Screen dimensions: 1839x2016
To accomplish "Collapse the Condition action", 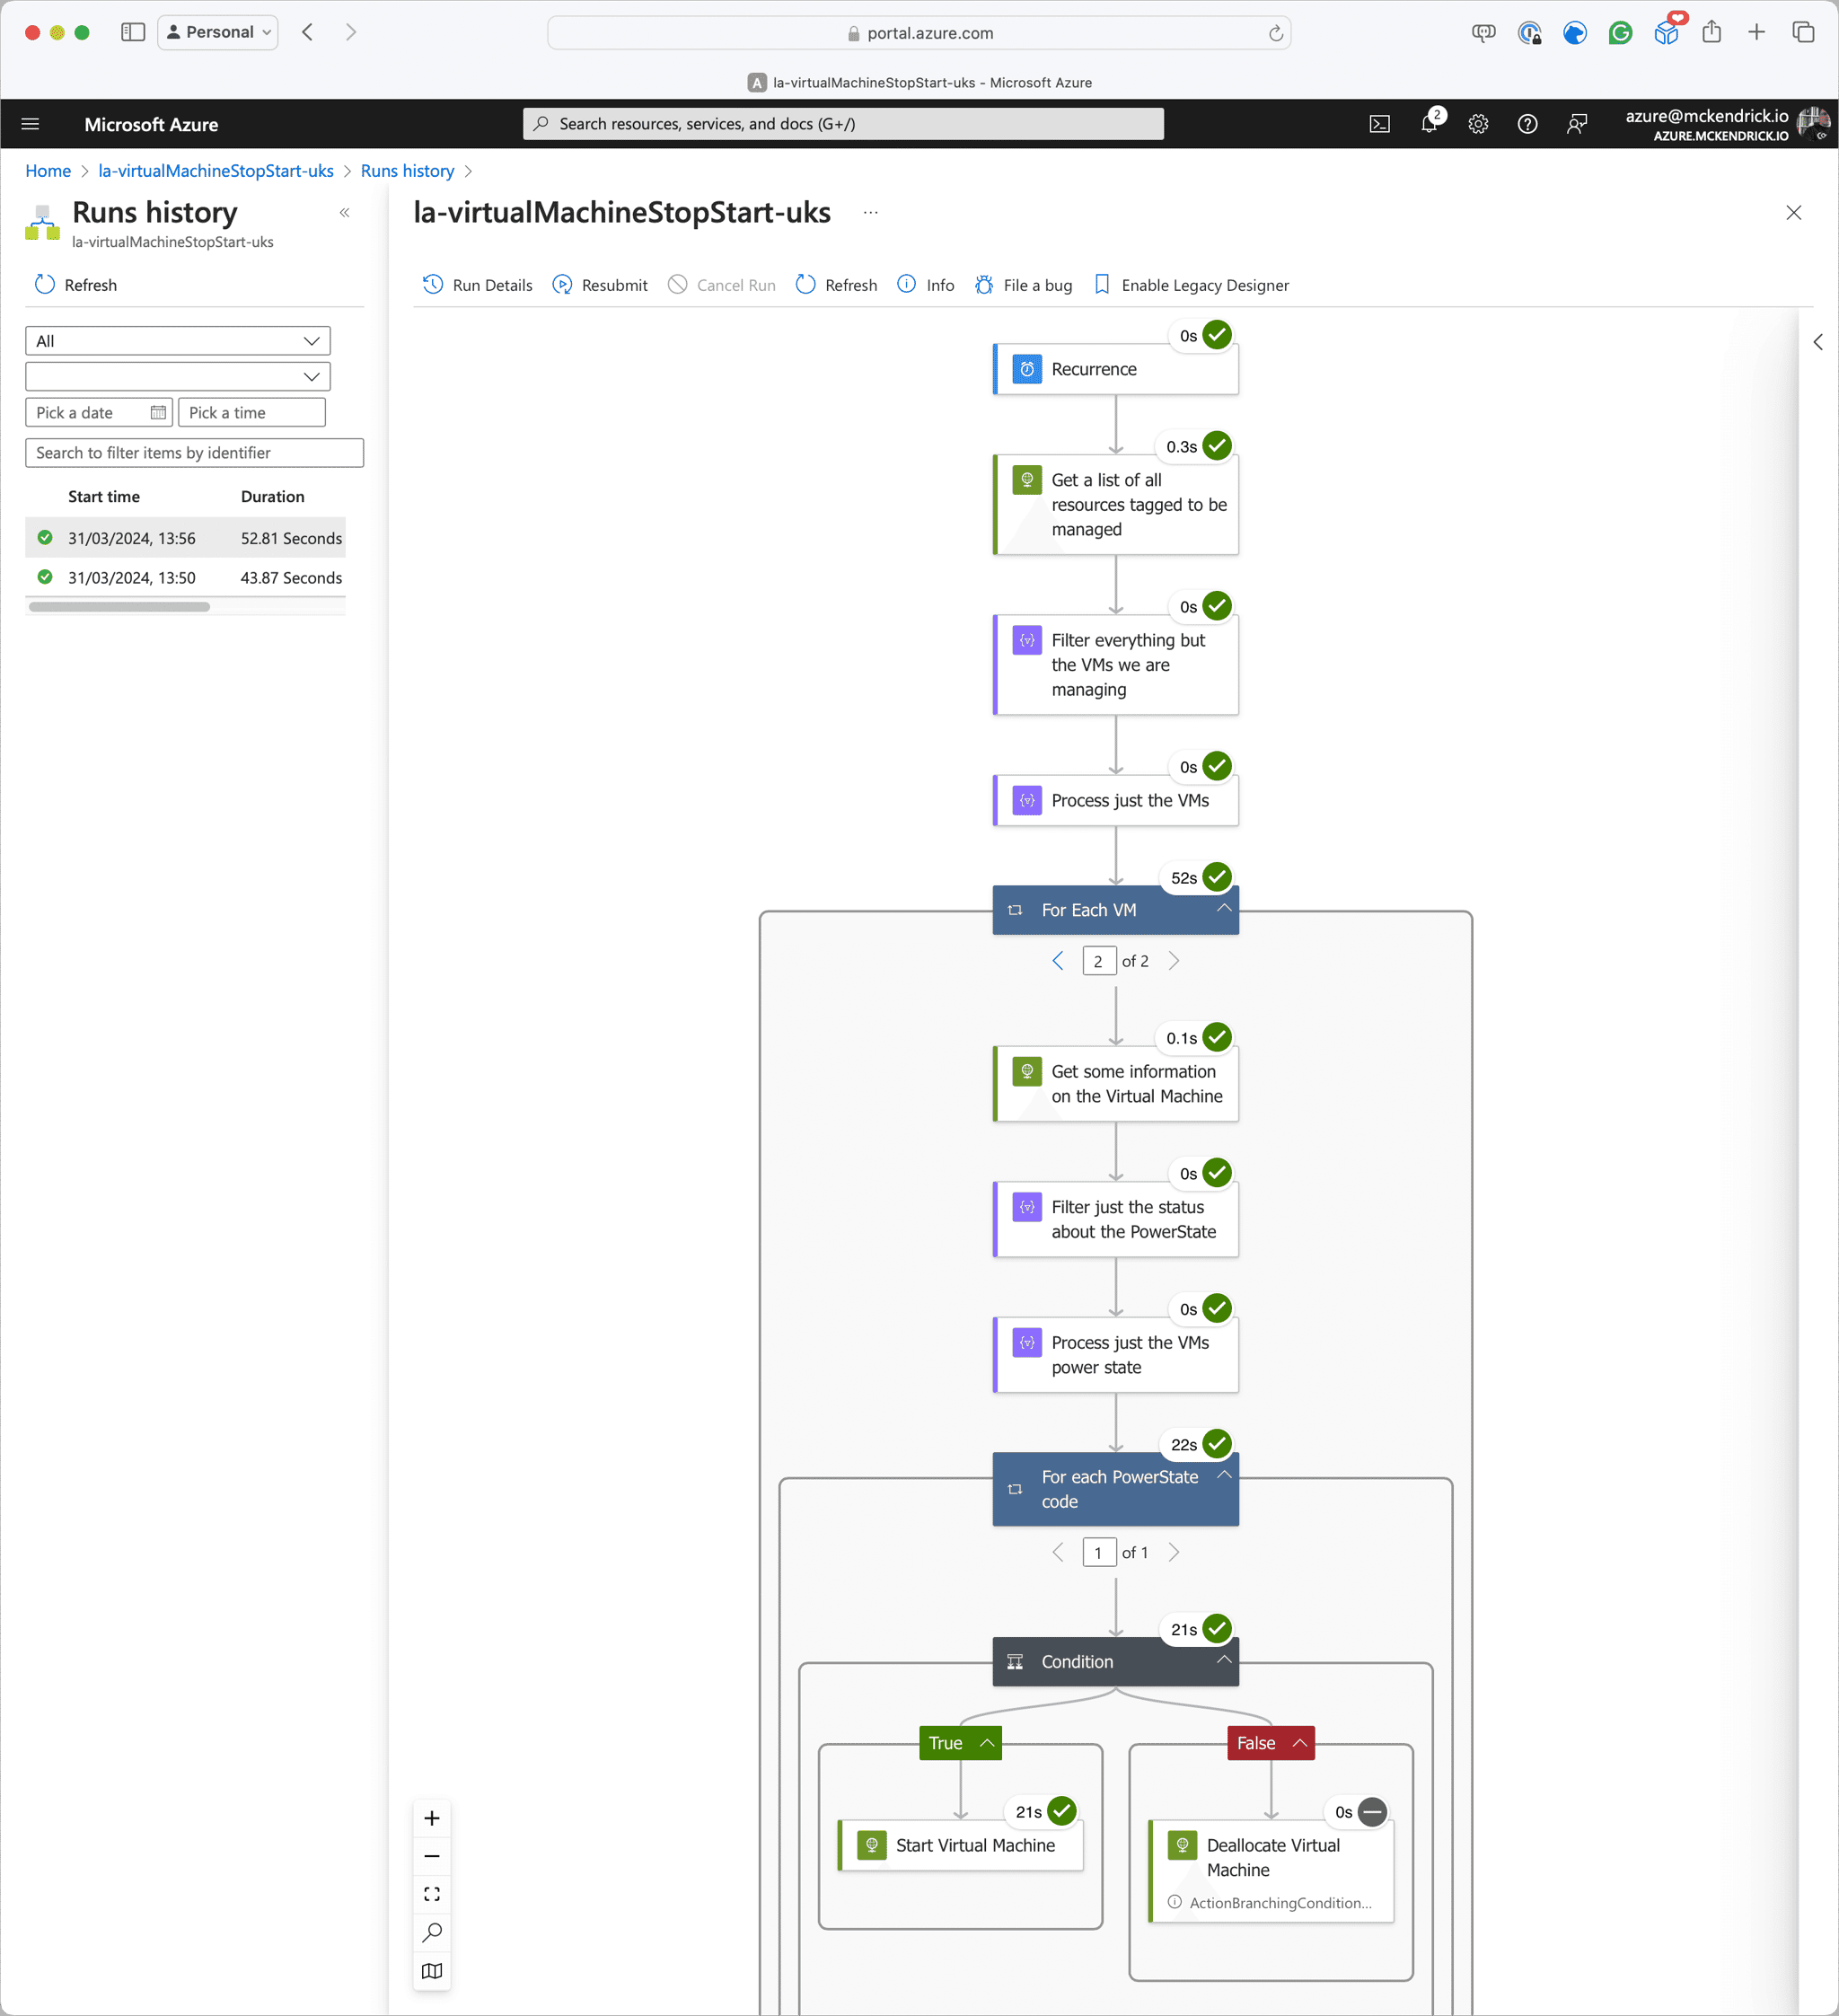I will point(1223,1659).
